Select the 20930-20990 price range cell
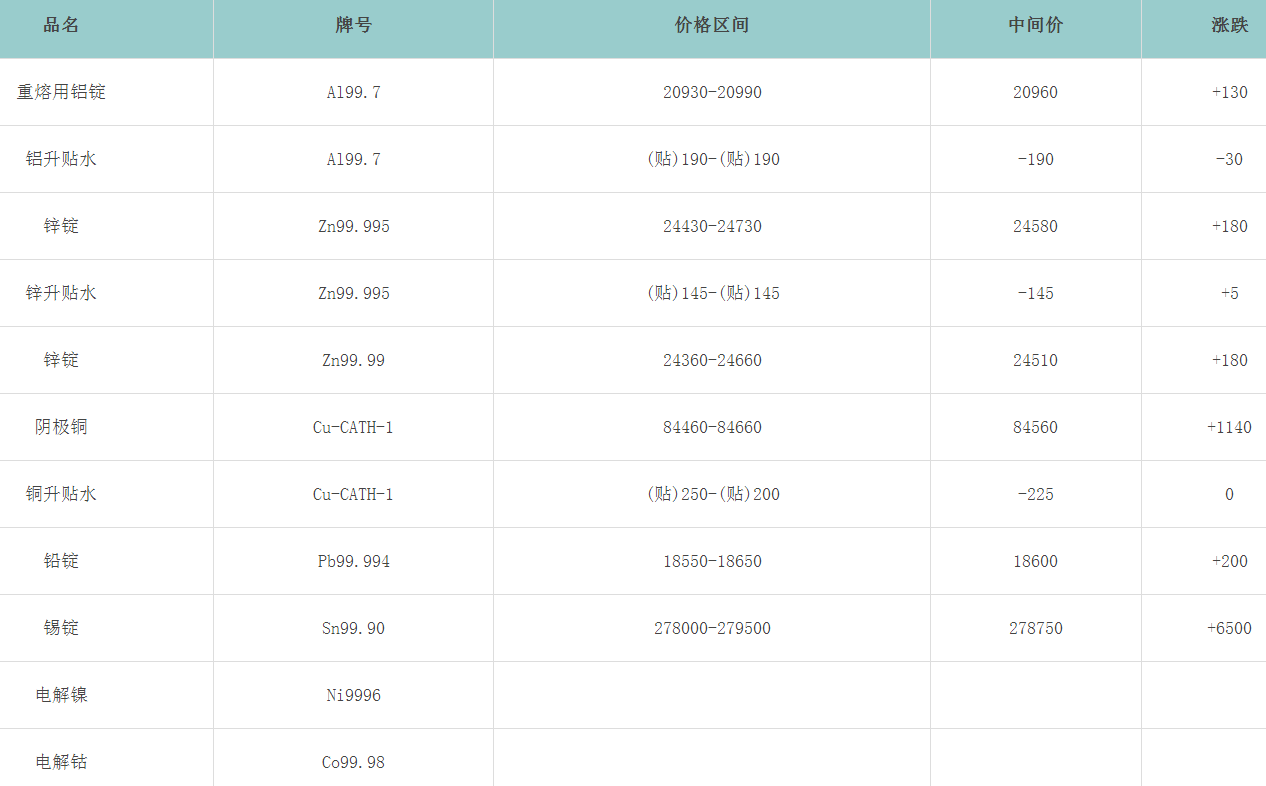 tap(712, 92)
